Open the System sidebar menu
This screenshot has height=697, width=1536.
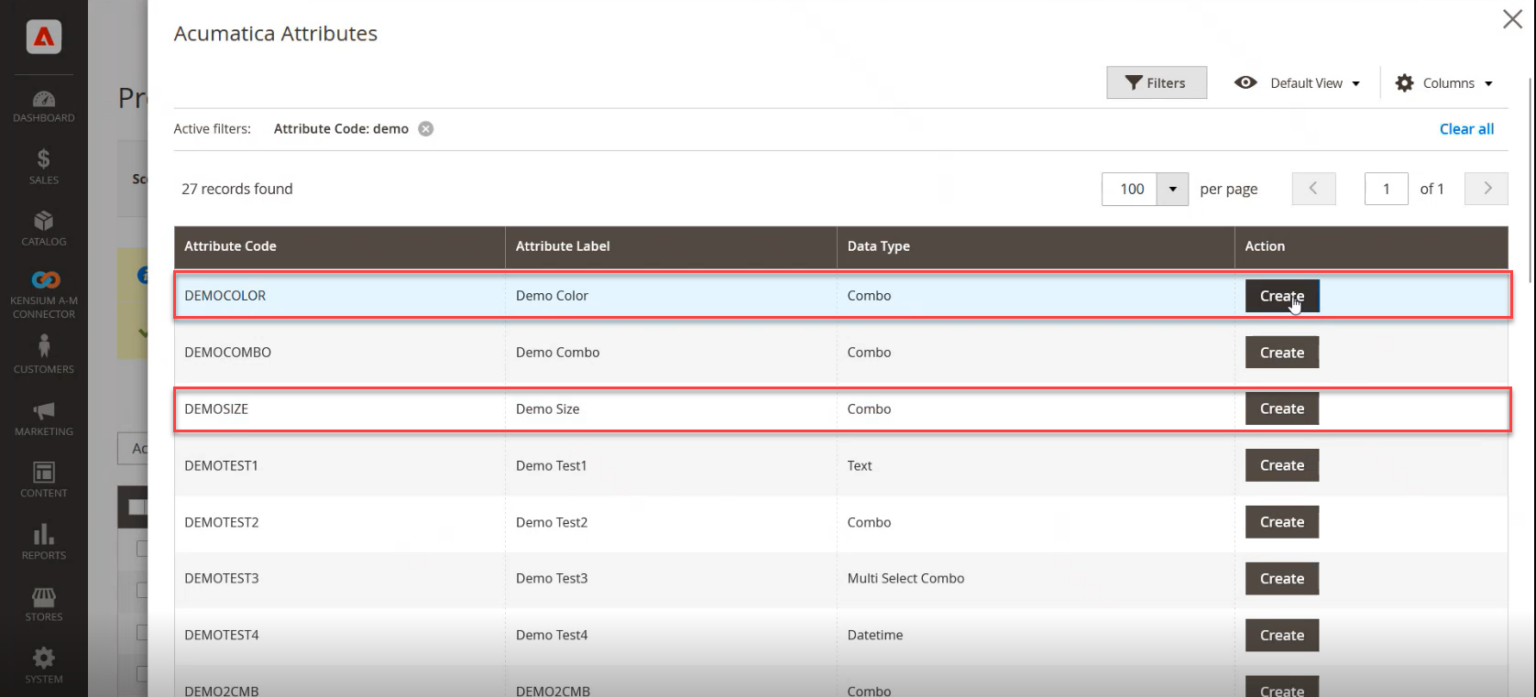pyautogui.click(x=44, y=667)
